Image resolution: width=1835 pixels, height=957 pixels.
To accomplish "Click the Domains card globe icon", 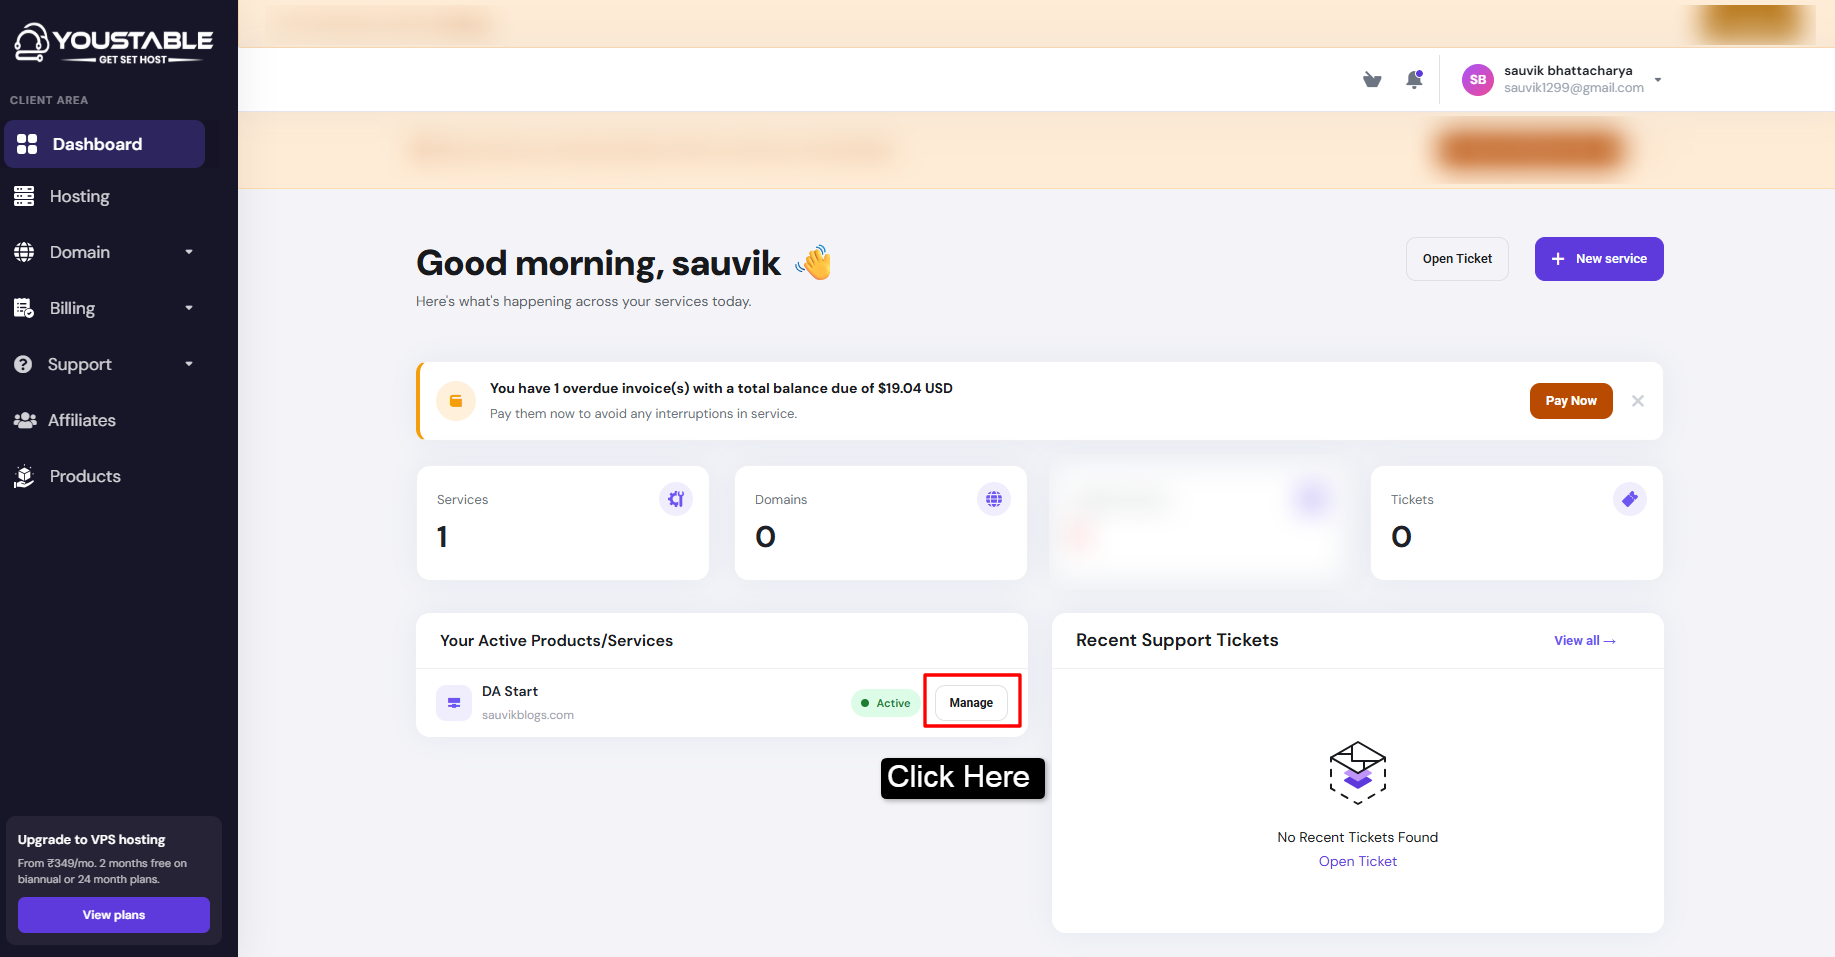I will pos(994,499).
